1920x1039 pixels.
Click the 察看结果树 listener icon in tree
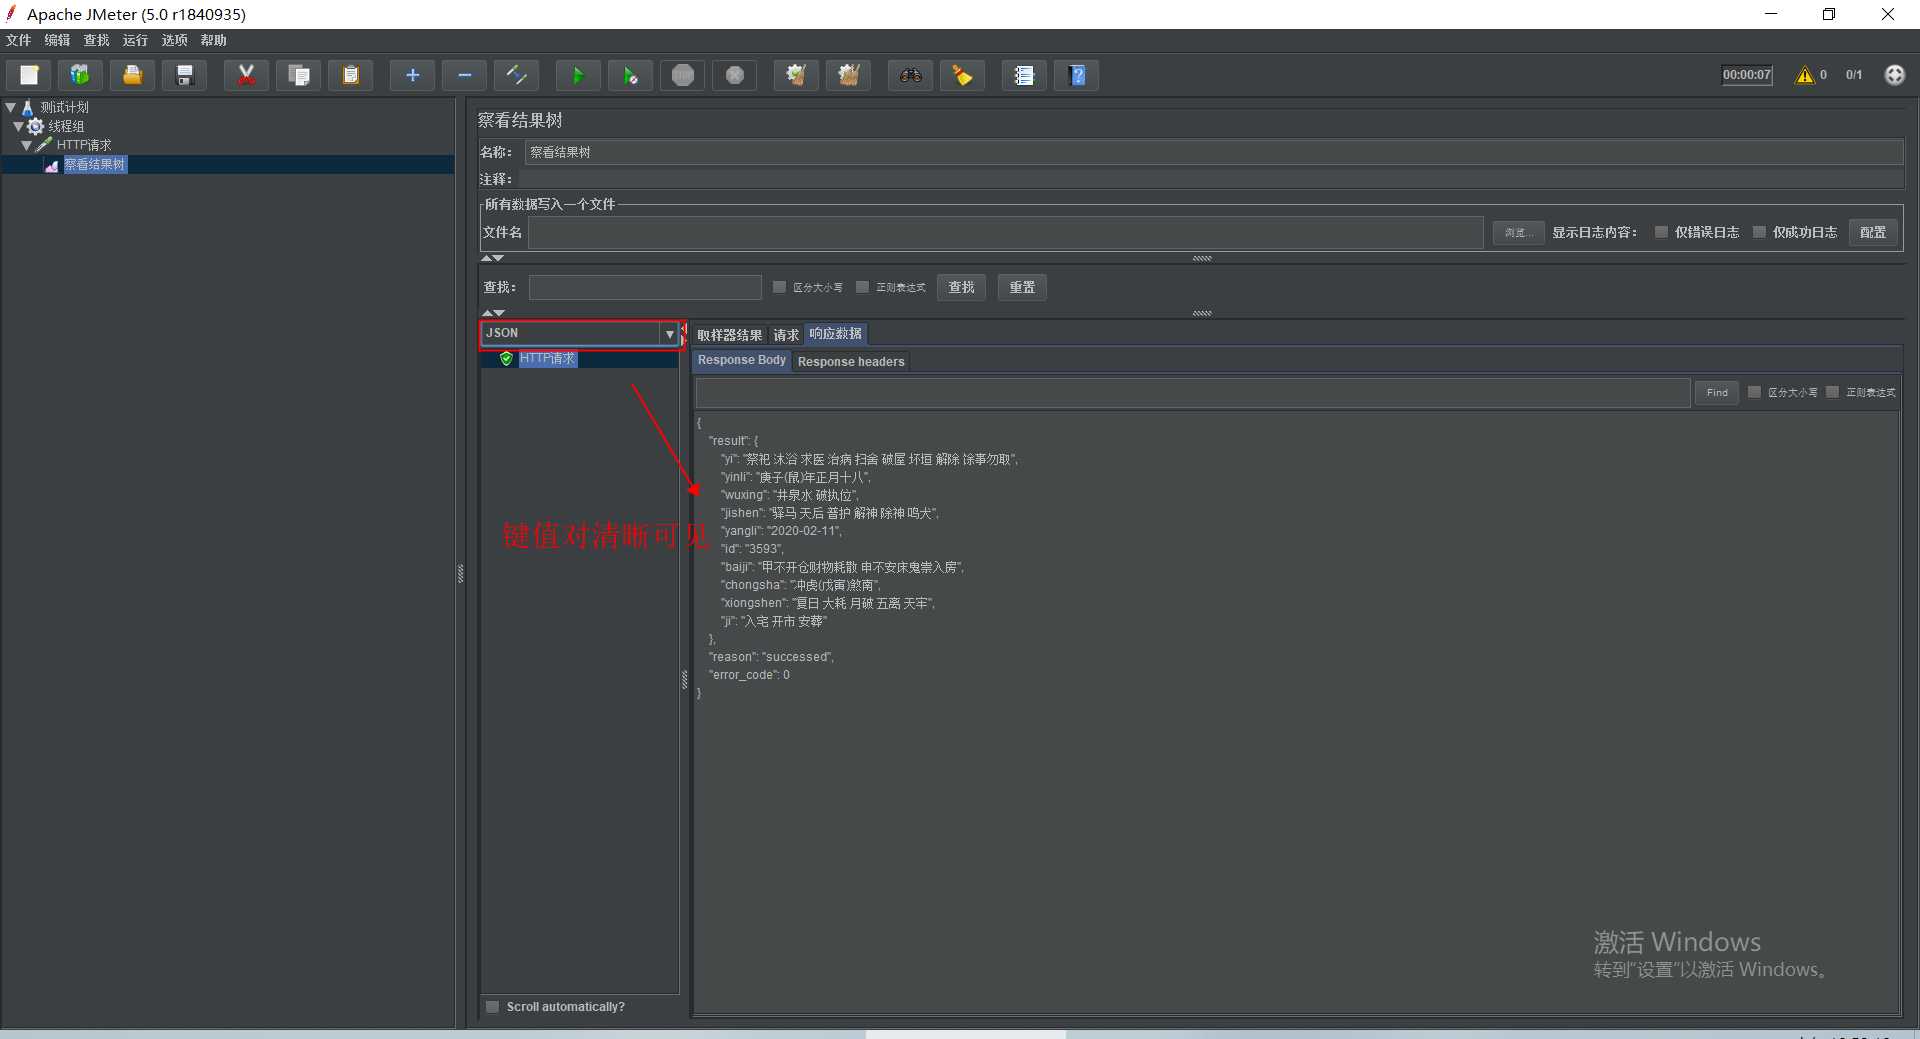coord(51,165)
